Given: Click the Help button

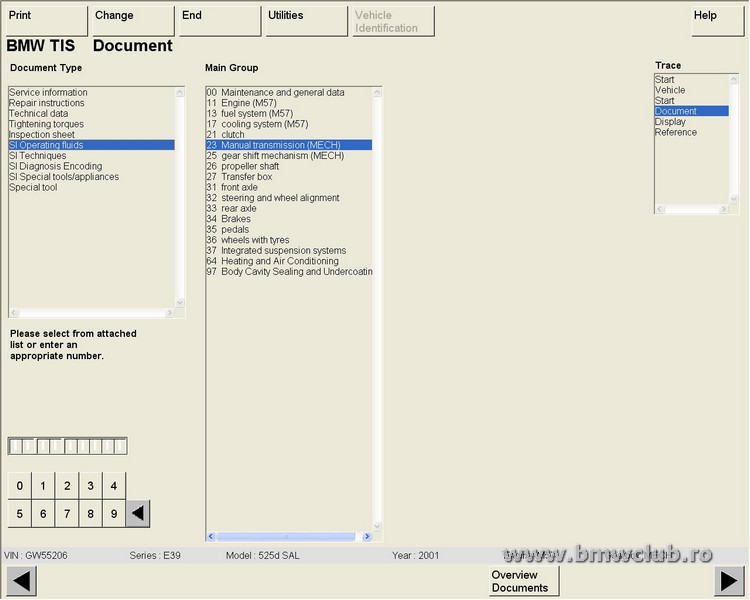Looking at the screenshot, I should (x=717, y=21).
